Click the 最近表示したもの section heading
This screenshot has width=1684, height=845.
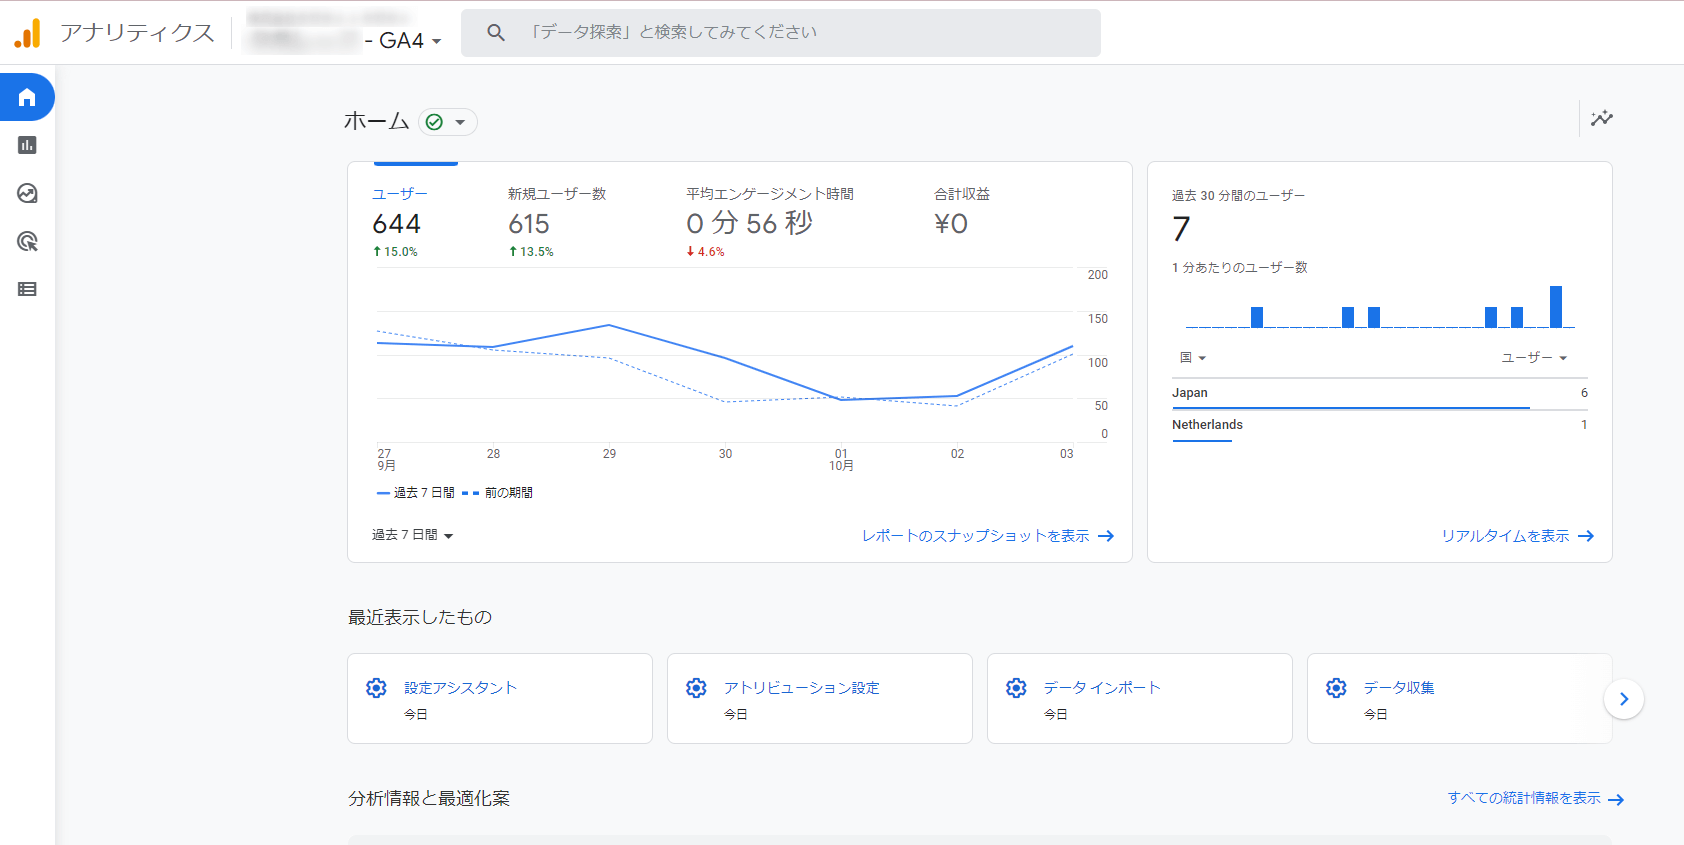click(x=420, y=617)
